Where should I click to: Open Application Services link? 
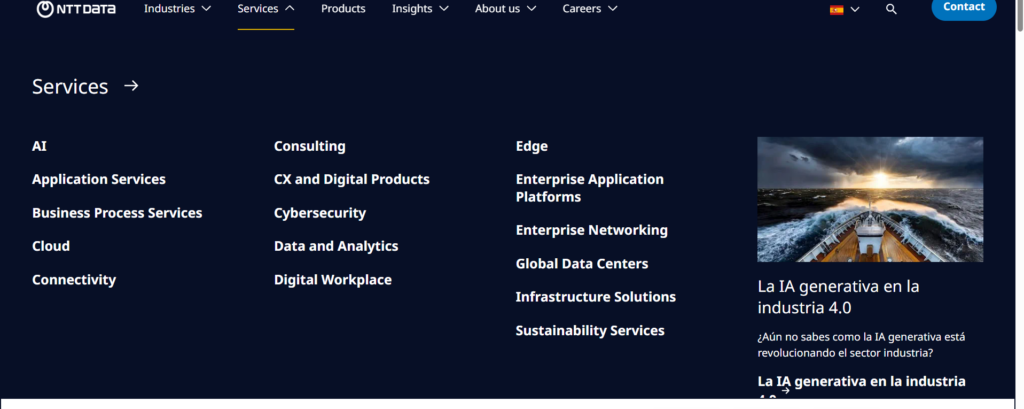99,179
